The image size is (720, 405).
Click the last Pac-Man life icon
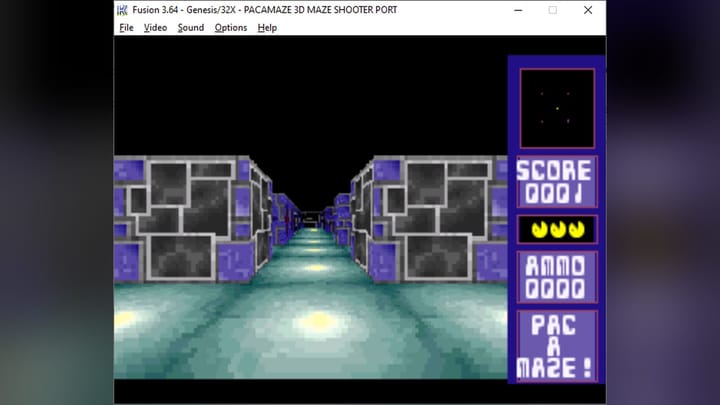576,230
